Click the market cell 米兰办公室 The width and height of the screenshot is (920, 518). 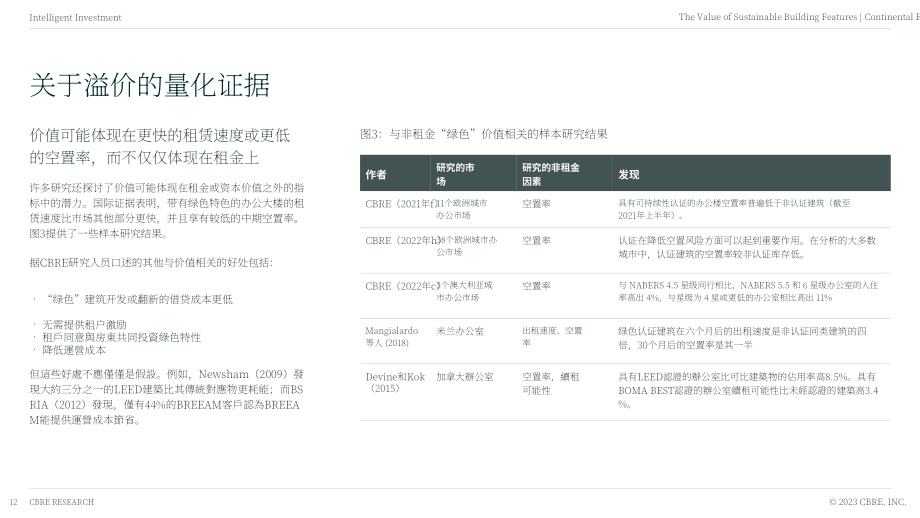[460, 331]
